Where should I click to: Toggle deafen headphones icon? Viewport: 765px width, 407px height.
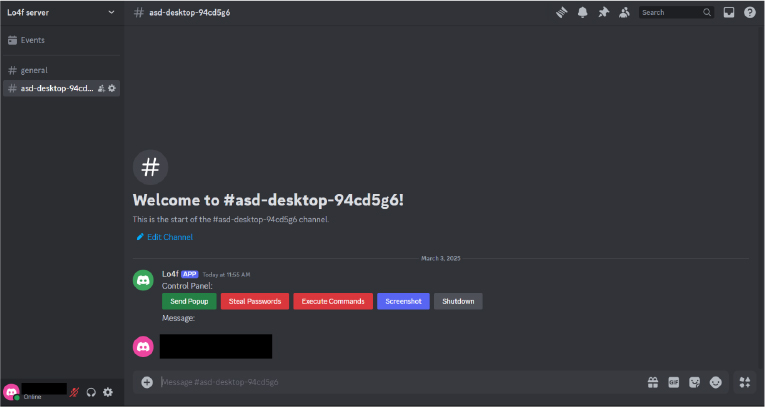pos(91,392)
